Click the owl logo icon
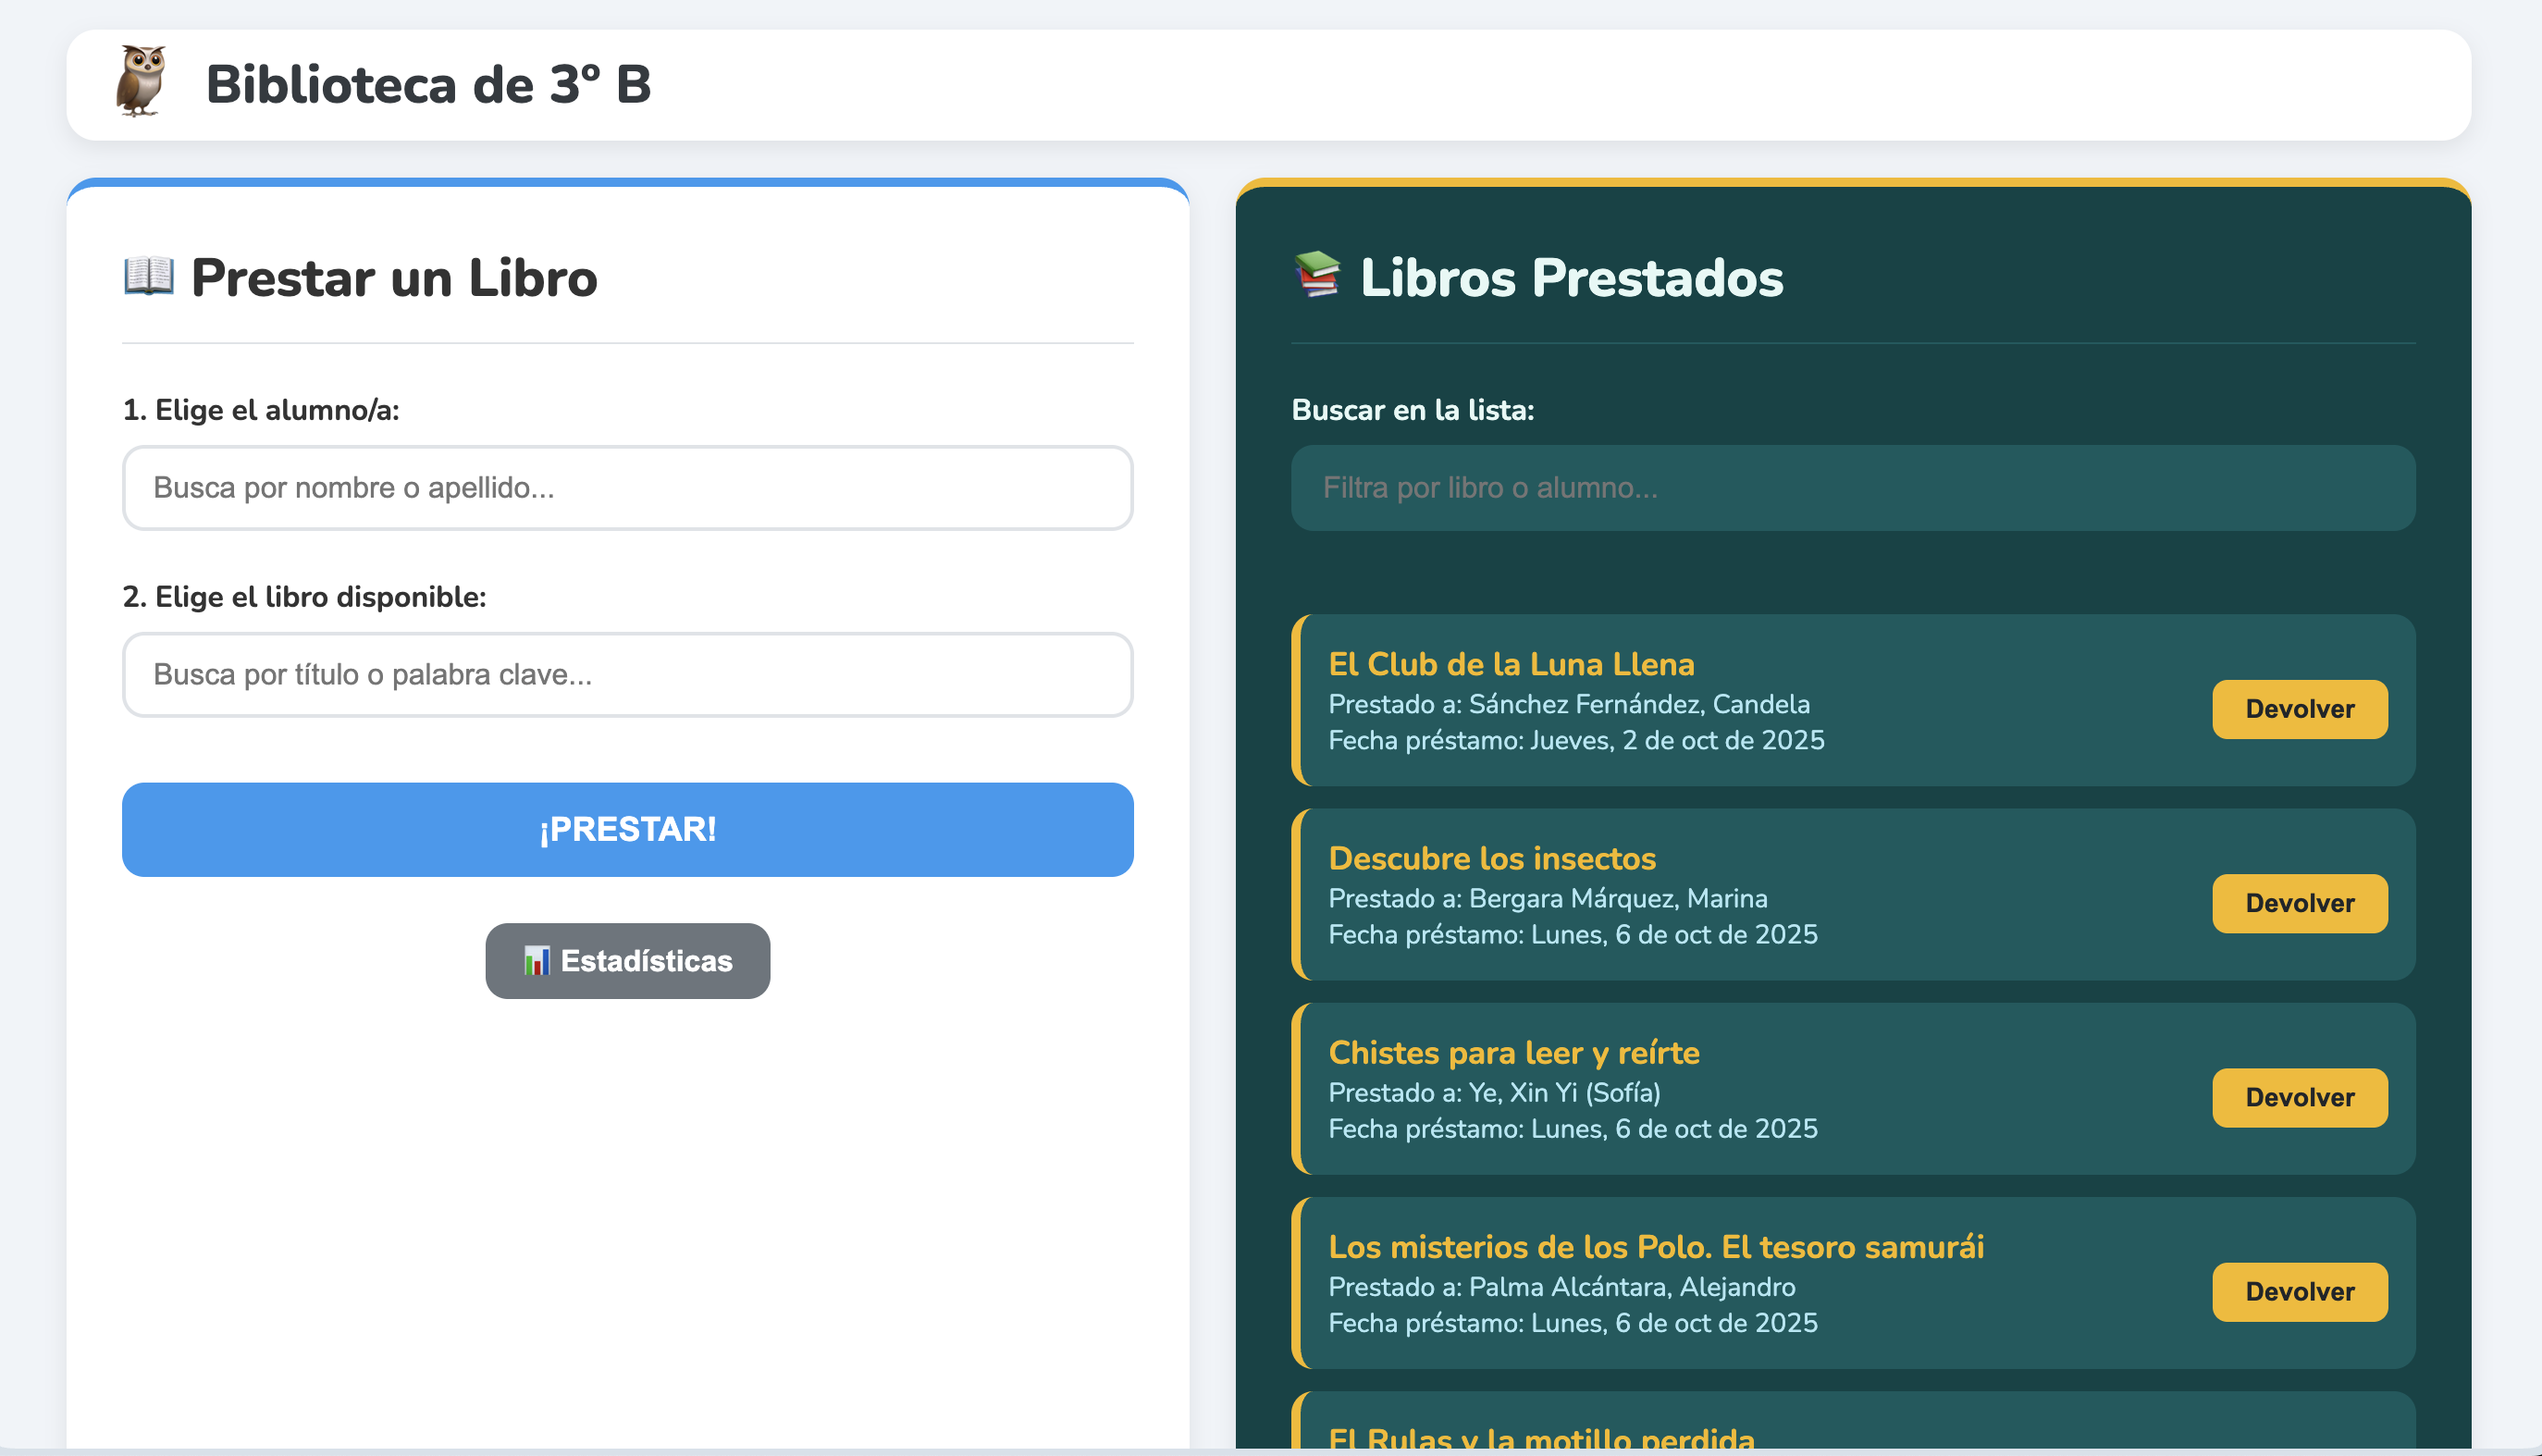The height and width of the screenshot is (1456, 2542). tap(140, 82)
